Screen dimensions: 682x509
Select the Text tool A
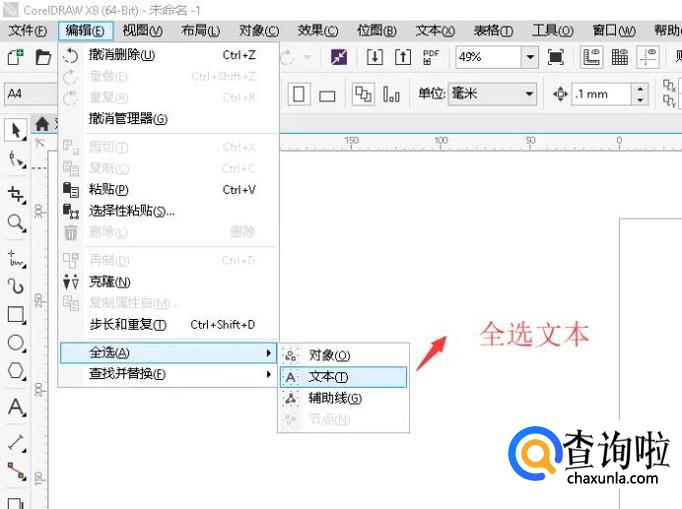17,407
